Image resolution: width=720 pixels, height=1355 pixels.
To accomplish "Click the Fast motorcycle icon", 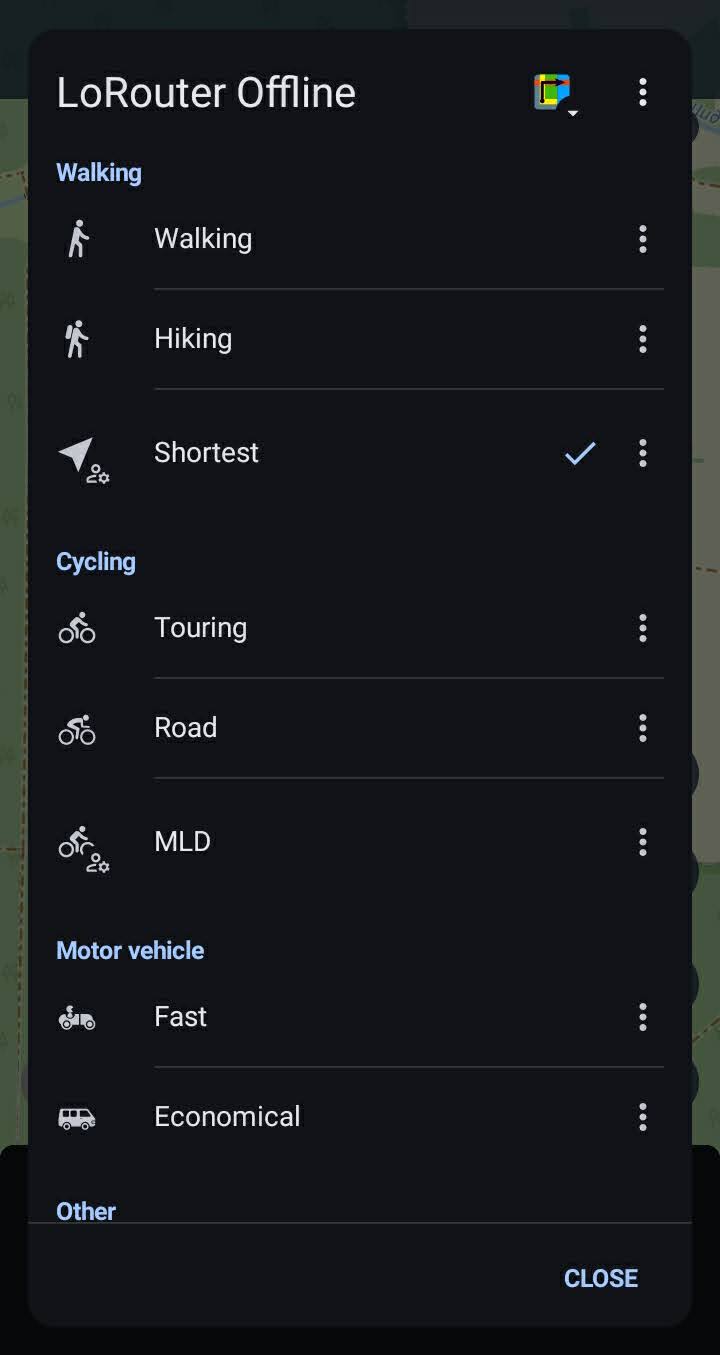I will click(77, 1017).
